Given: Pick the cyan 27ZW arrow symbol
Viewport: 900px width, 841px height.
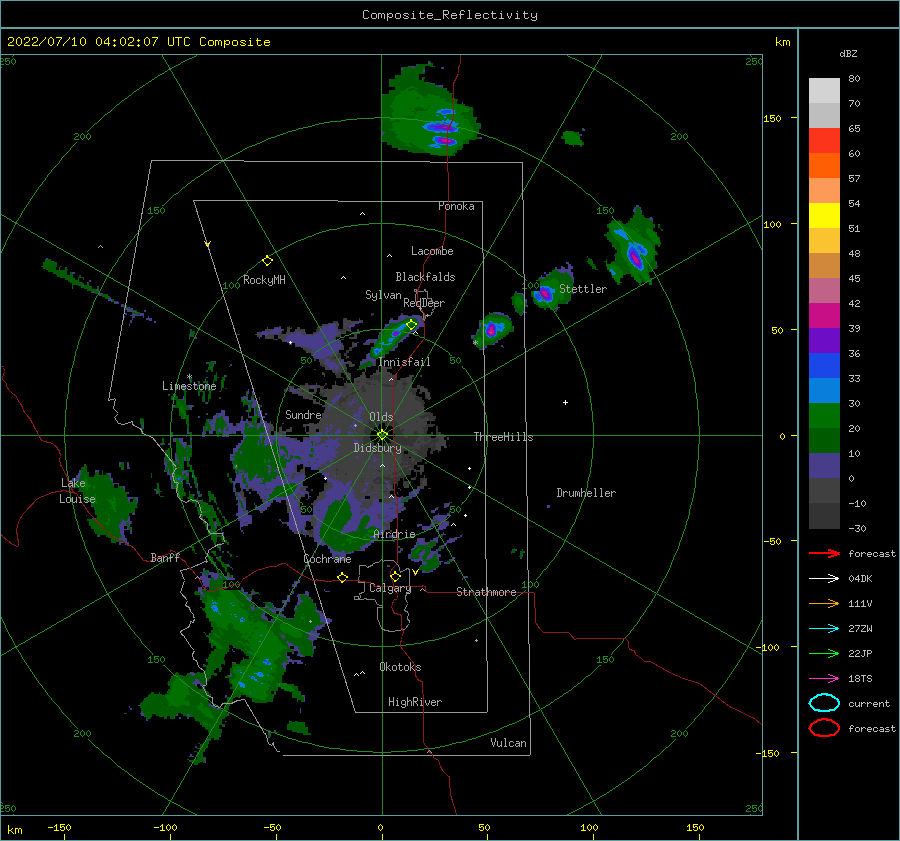Looking at the screenshot, I should pyautogui.click(x=824, y=629).
